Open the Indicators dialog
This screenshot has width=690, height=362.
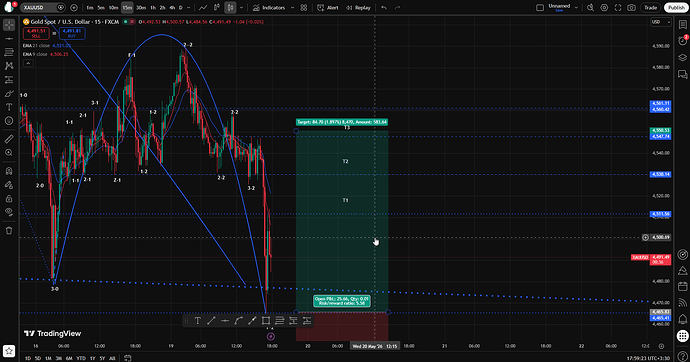pyautogui.click(x=268, y=7)
